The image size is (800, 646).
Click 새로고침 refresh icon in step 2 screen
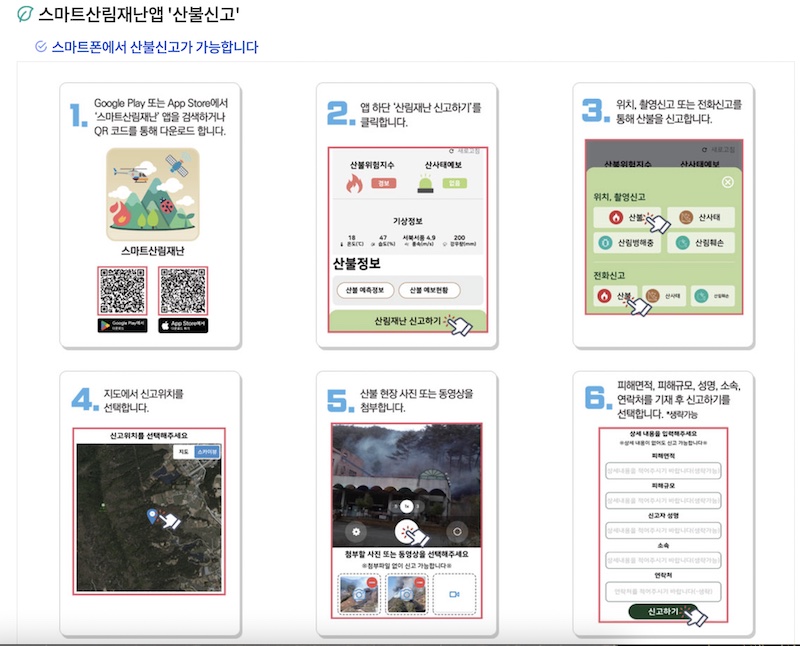tap(451, 151)
